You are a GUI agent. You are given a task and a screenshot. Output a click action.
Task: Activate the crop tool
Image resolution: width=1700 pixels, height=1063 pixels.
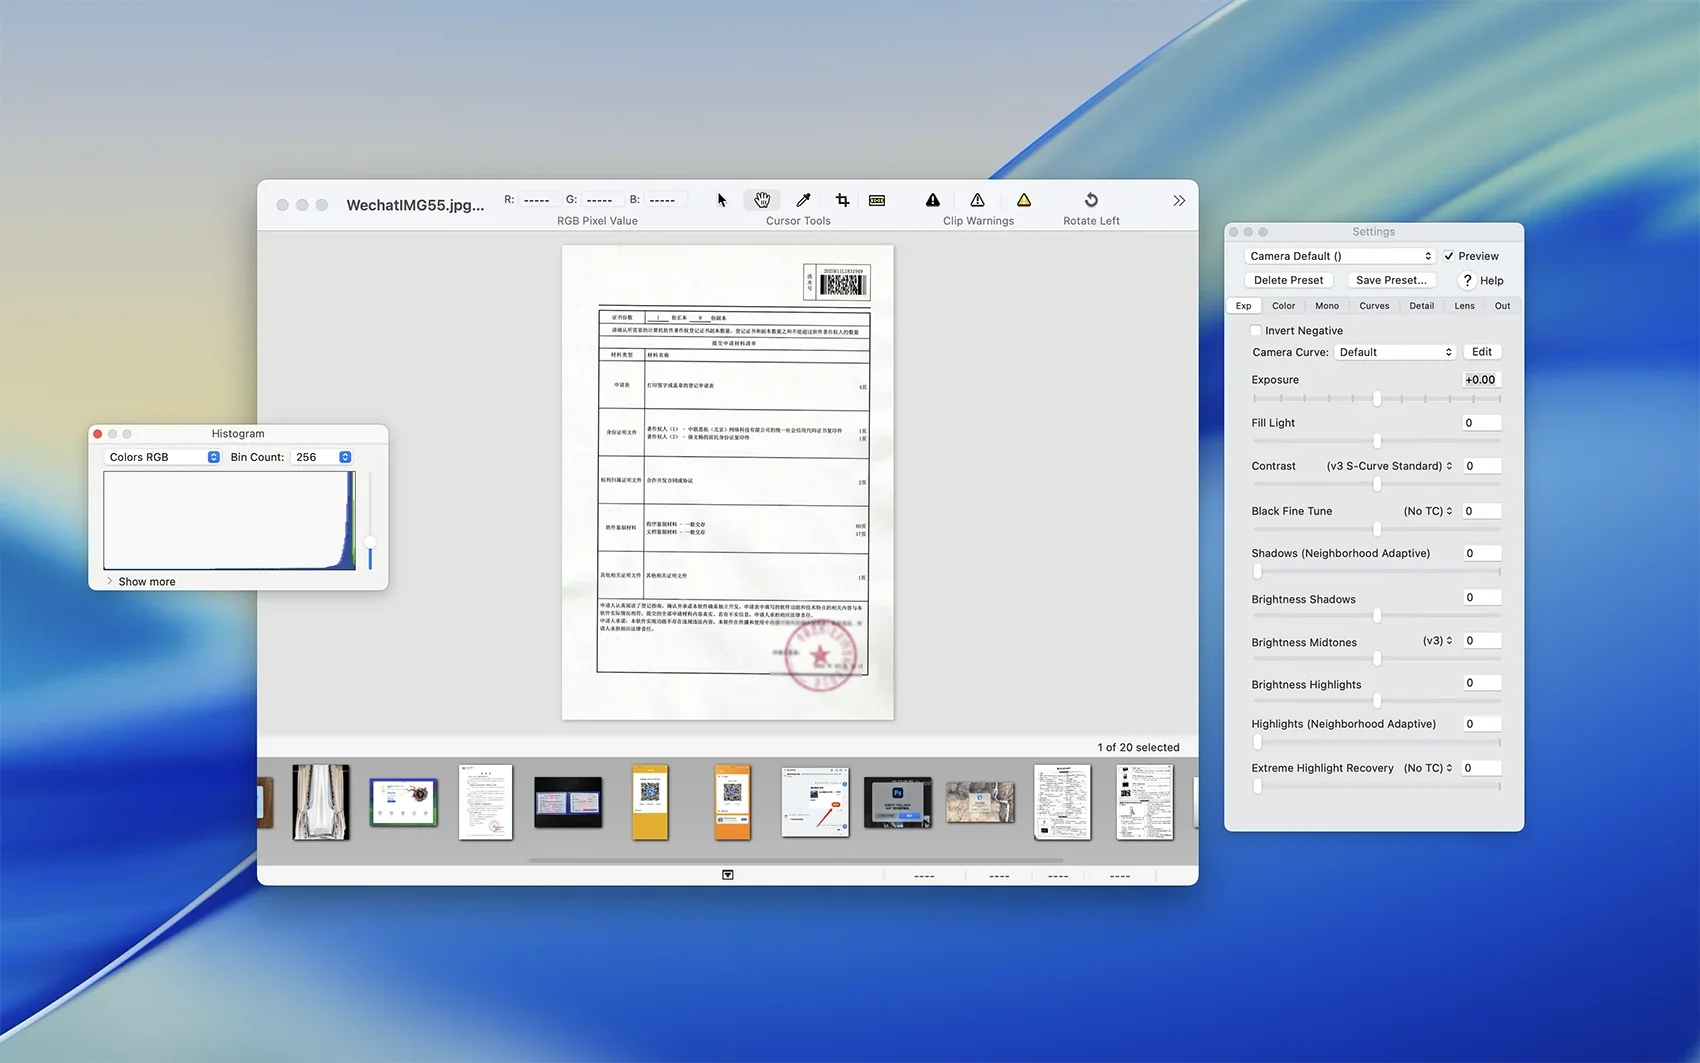coord(842,200)
